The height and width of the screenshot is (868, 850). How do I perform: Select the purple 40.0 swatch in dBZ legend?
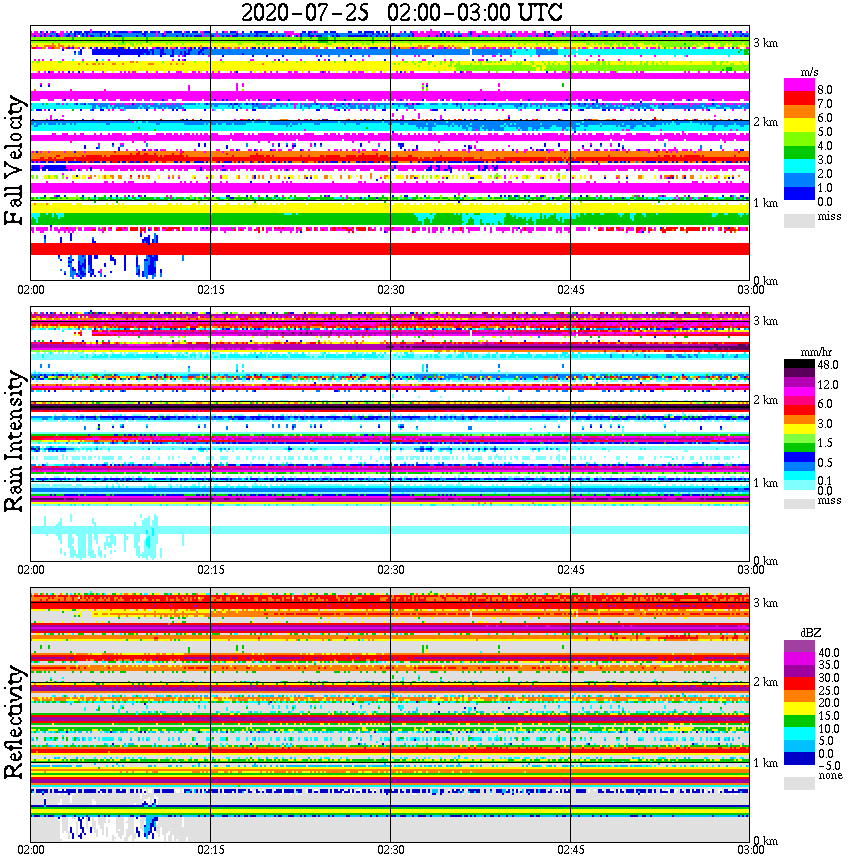[x=799, y=646]
